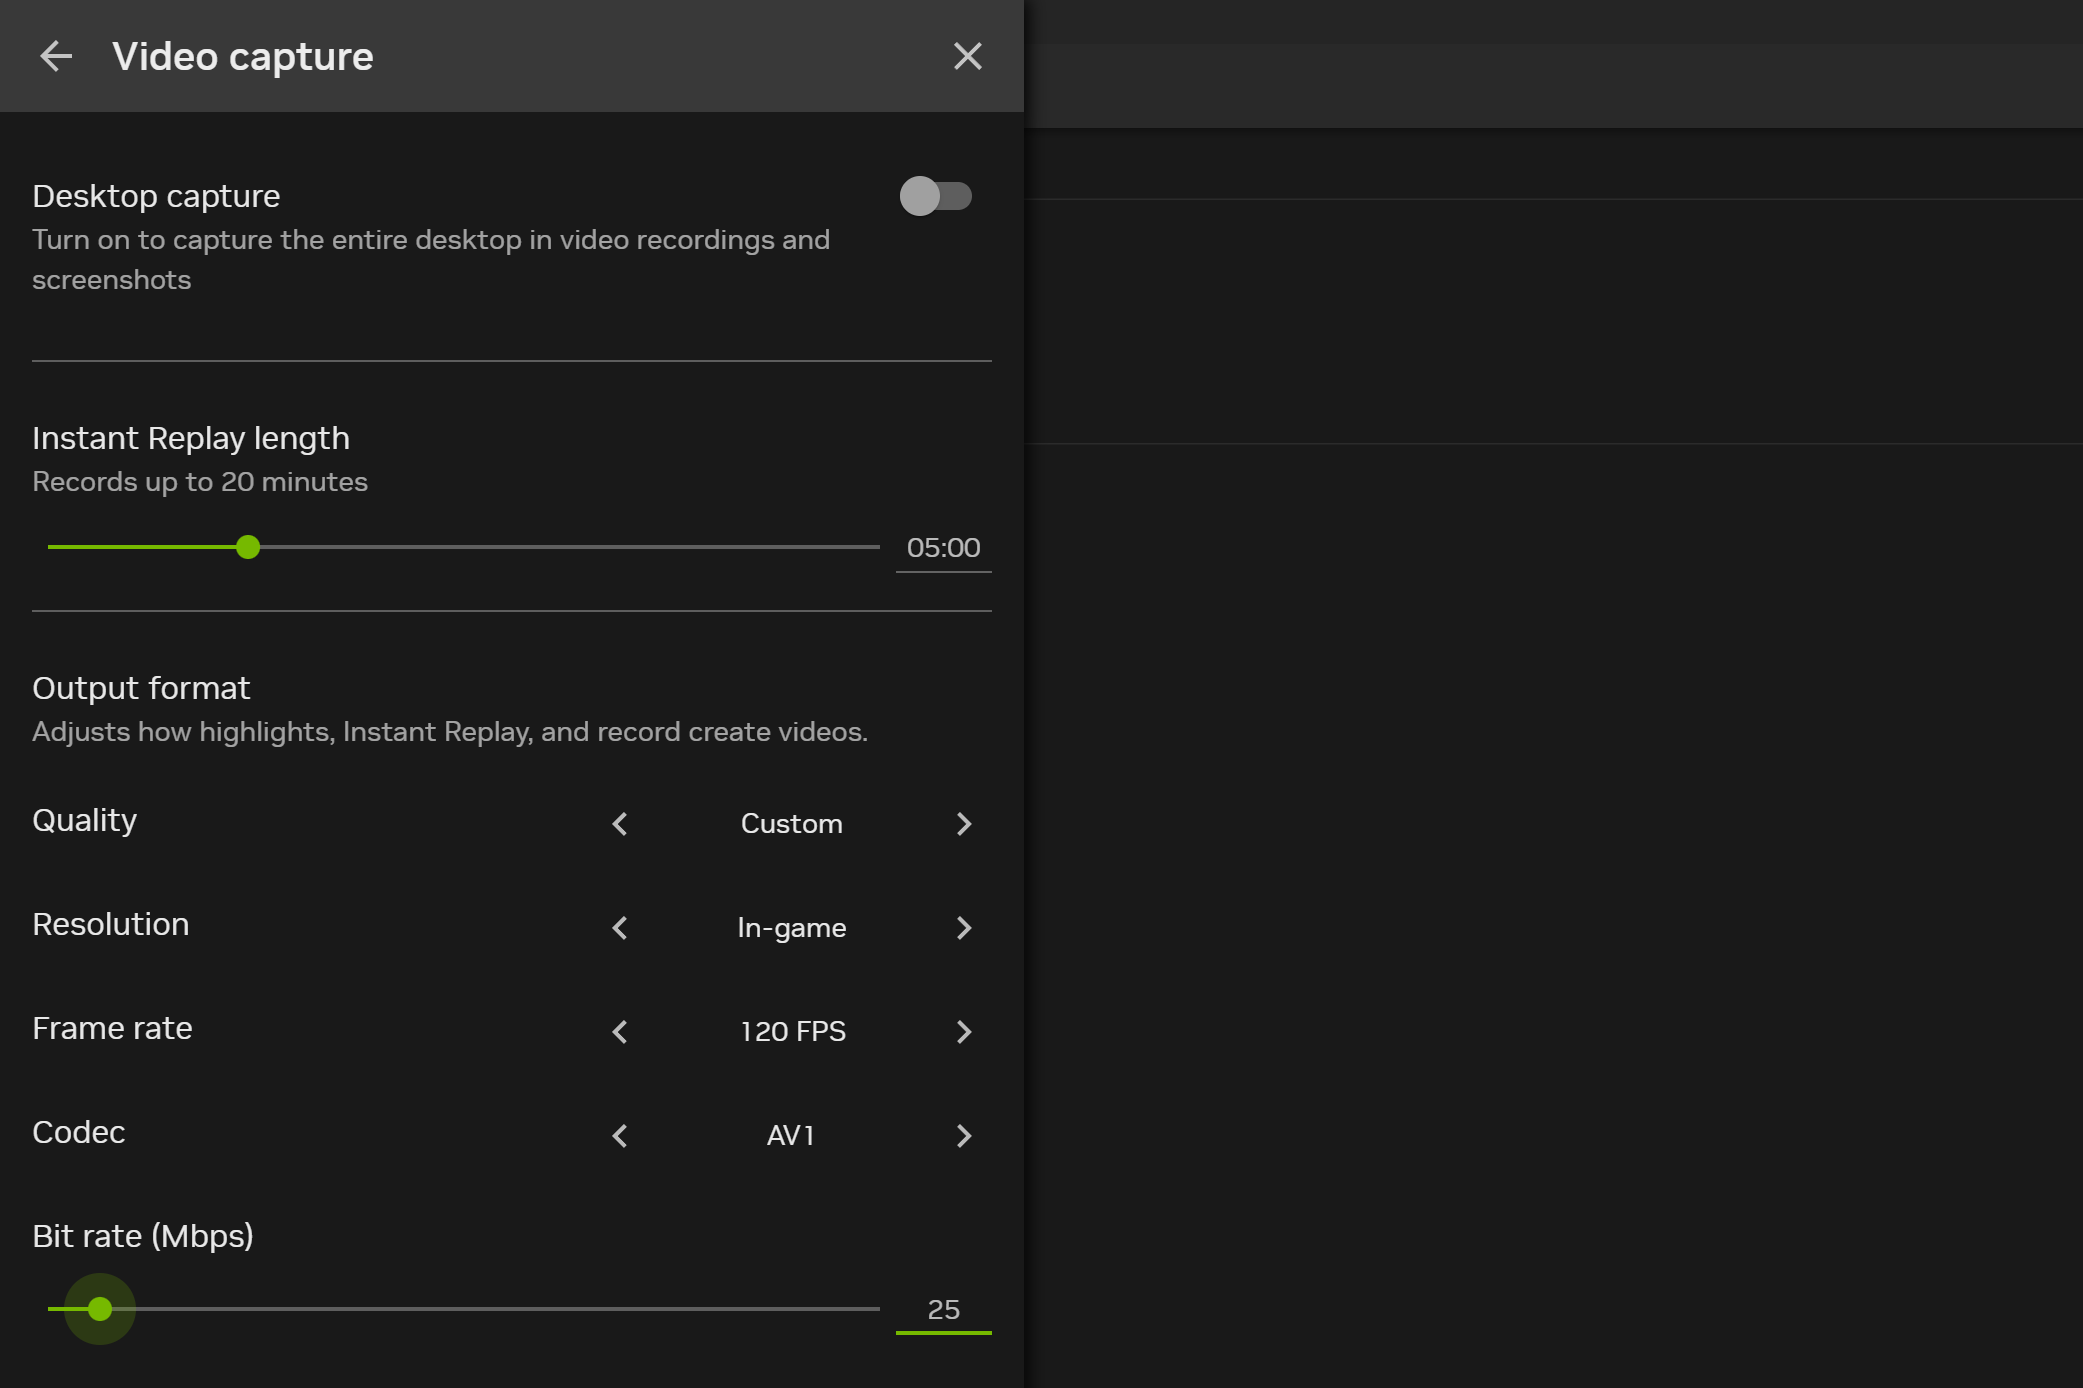Lower the Frame rate below 120 FPS
The height and width of the screenshot is (1388, 2083).
[619, 1032]
